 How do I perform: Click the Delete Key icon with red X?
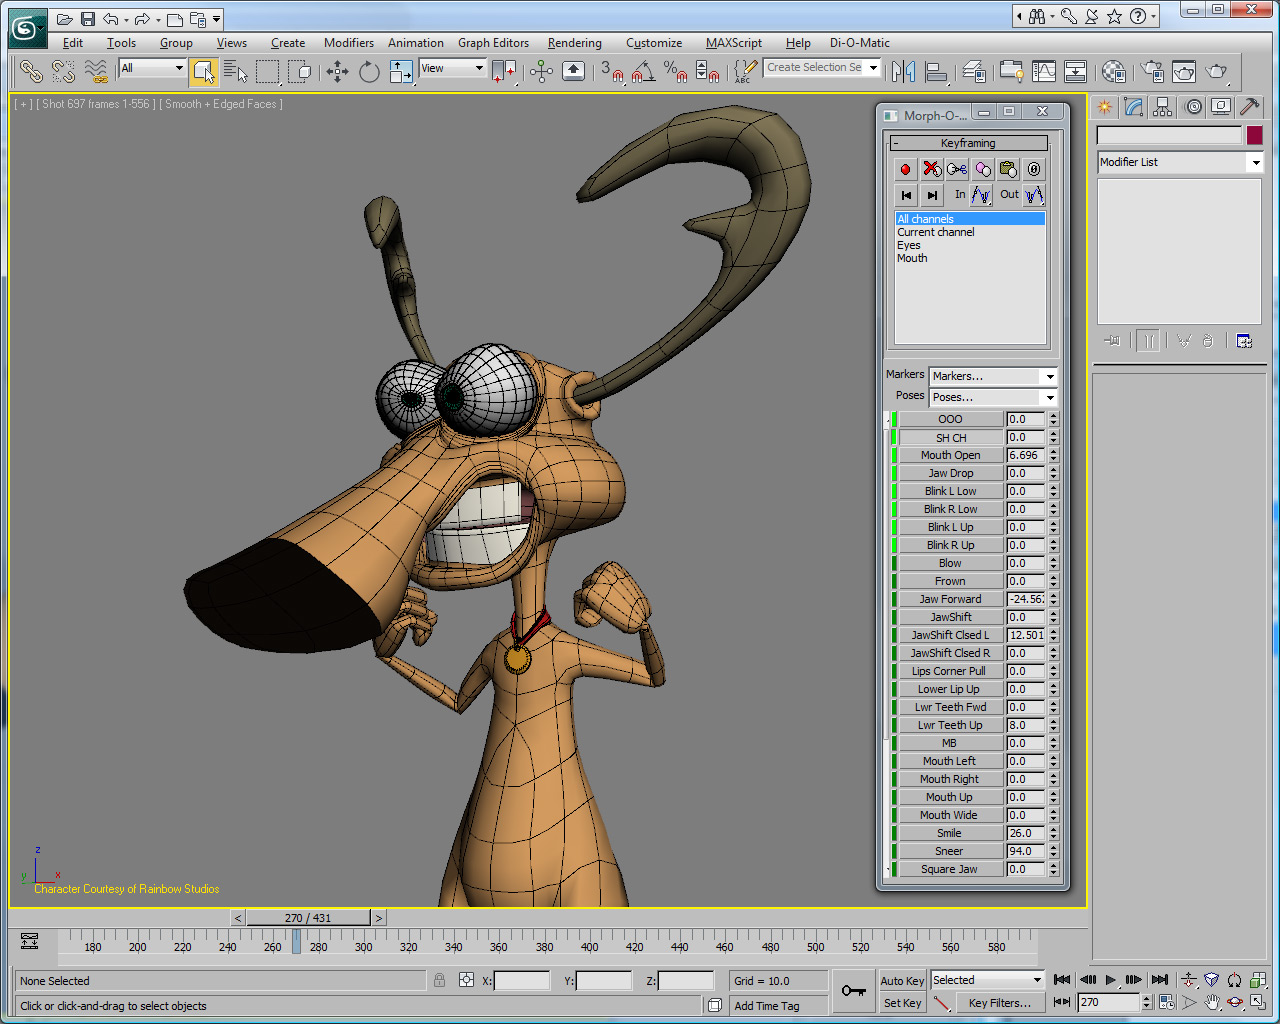pyautogui.click(x=931, y=169)
